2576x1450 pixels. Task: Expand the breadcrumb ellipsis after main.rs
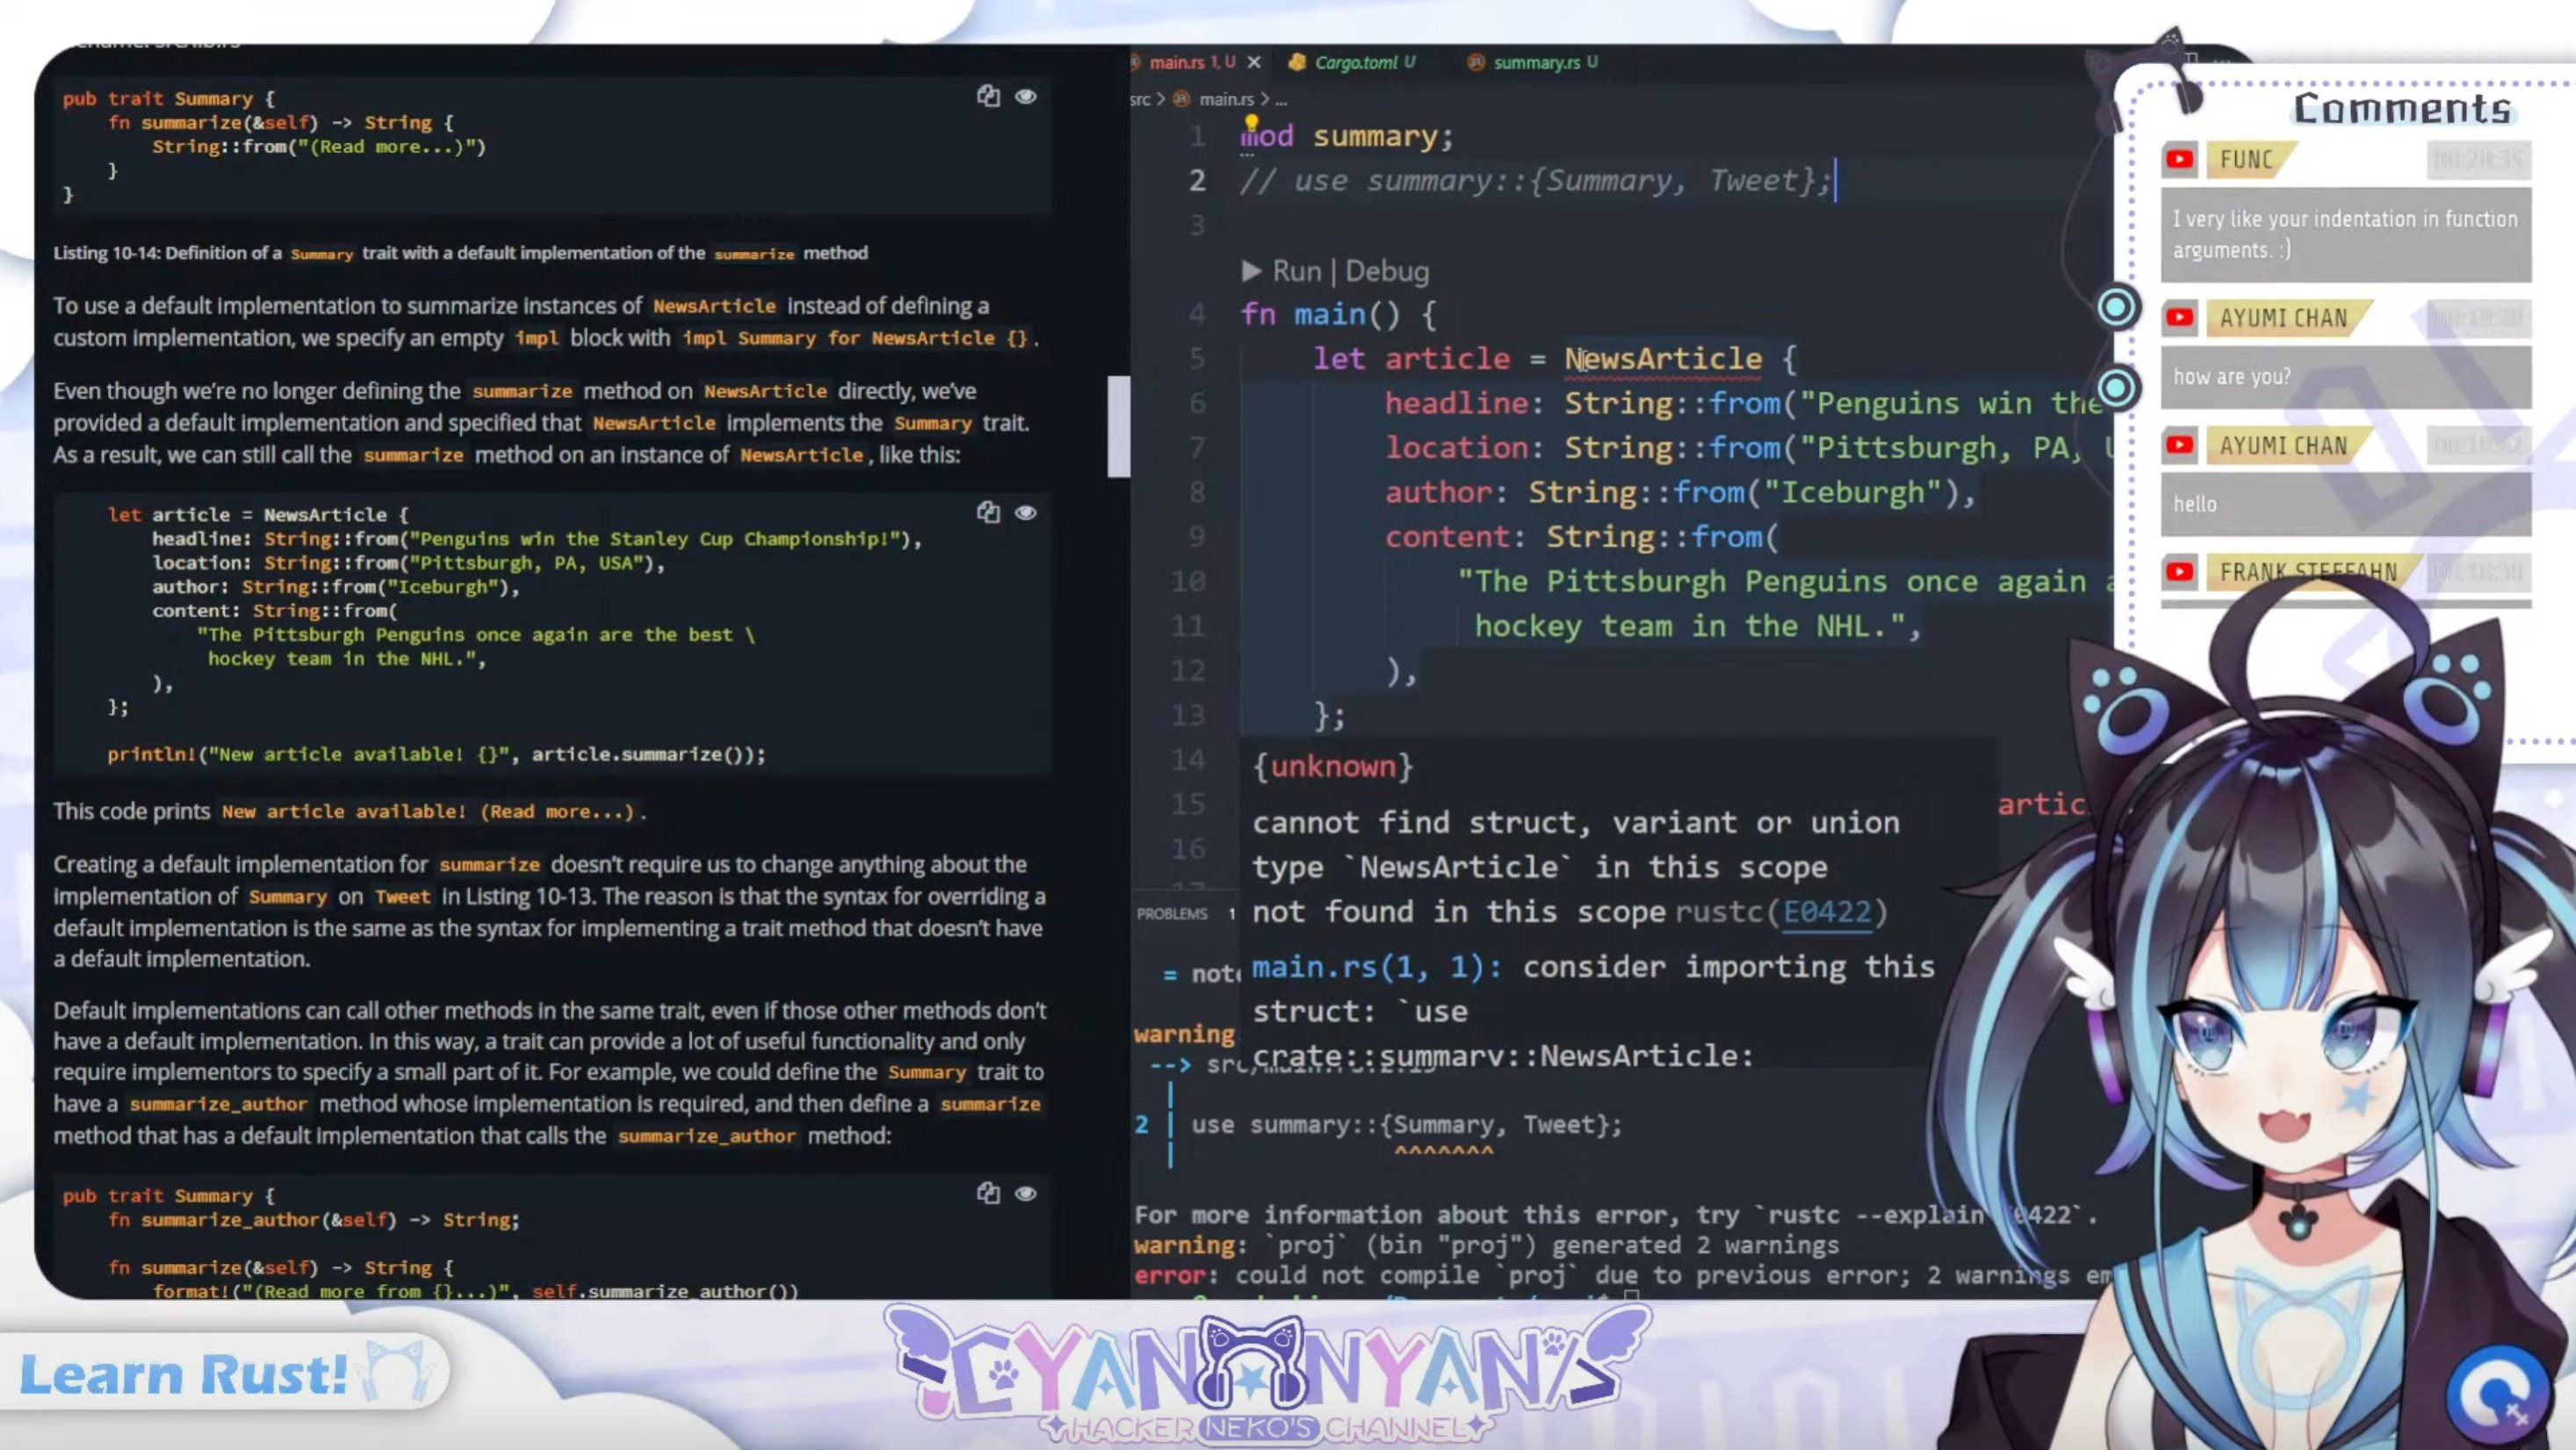pos(1281,99)
